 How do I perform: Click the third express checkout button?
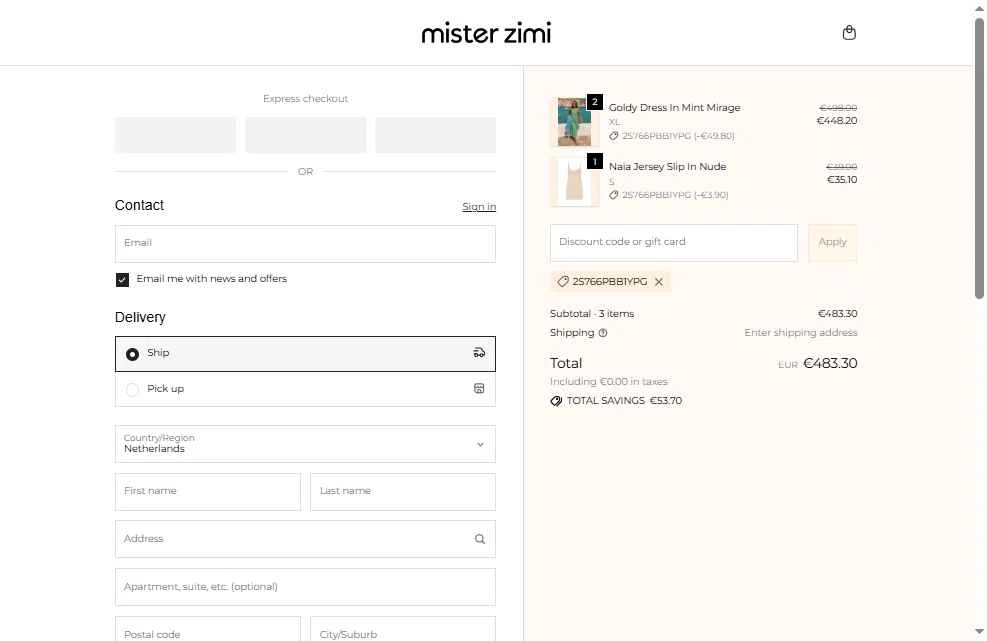pos(436,135)
